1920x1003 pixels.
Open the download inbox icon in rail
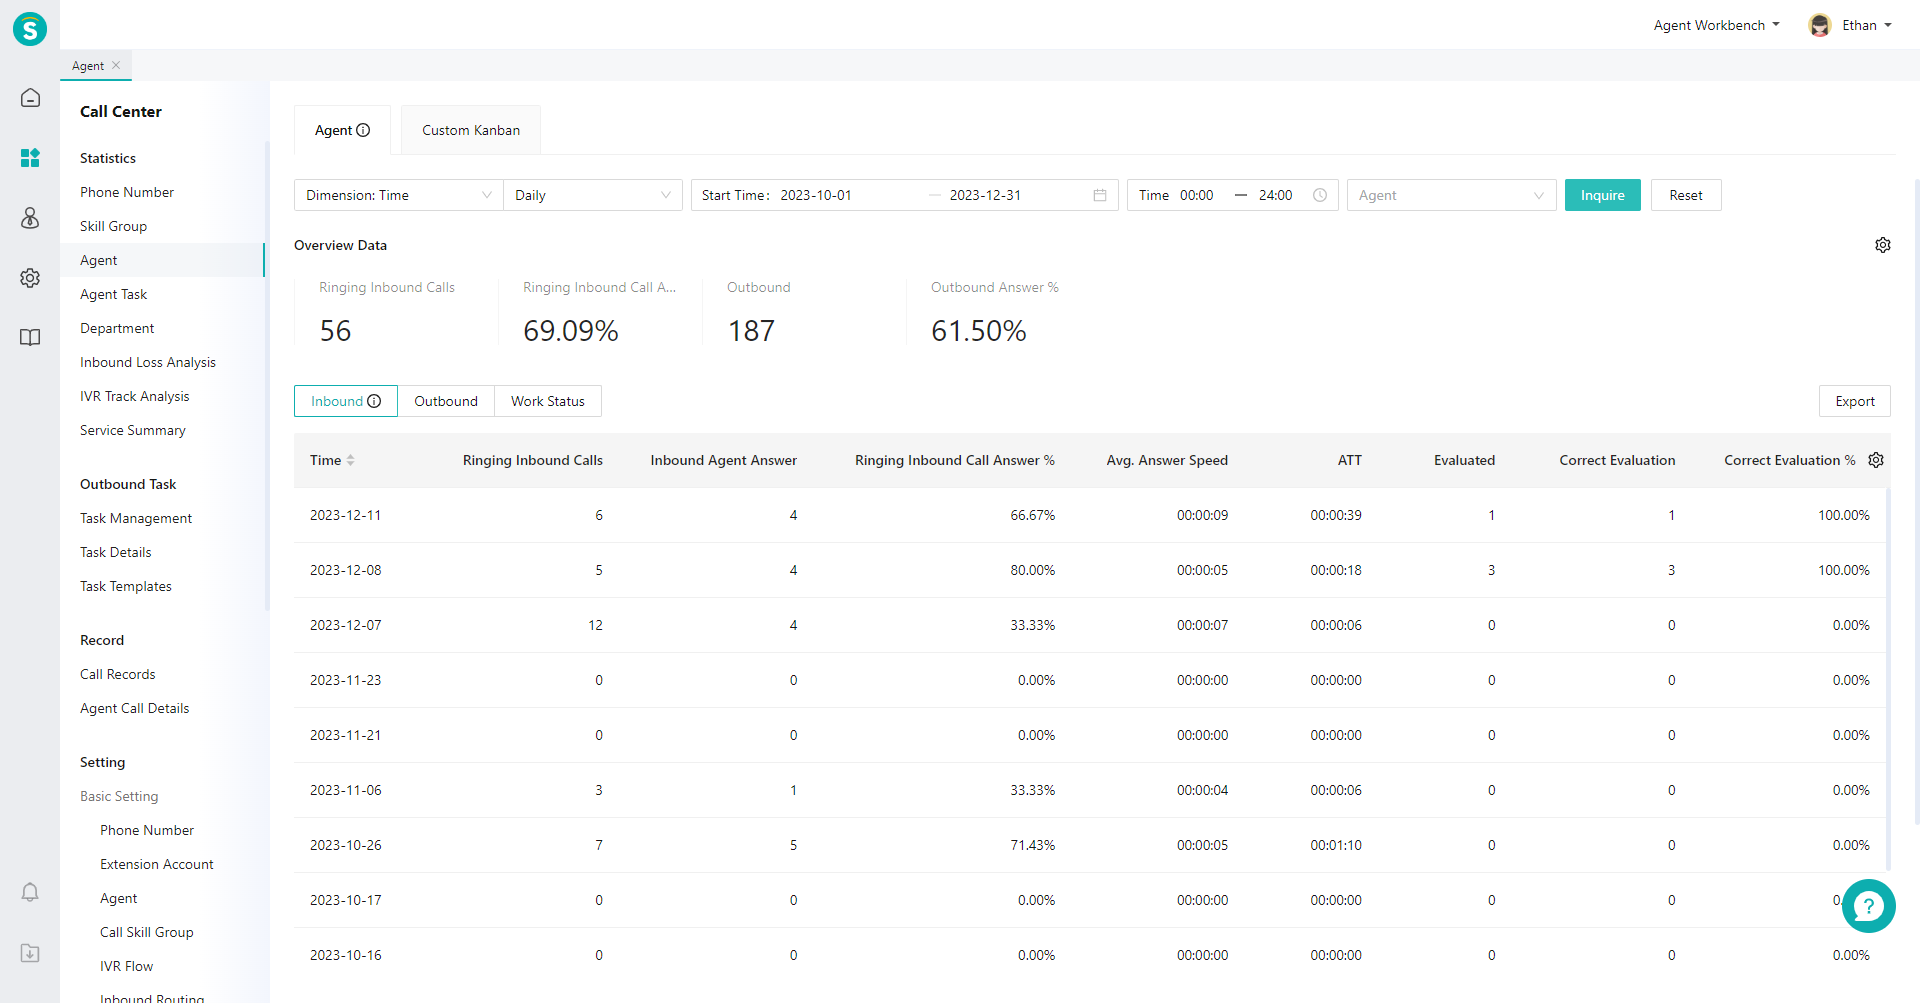pyautogui.click(x=30, y=953)
